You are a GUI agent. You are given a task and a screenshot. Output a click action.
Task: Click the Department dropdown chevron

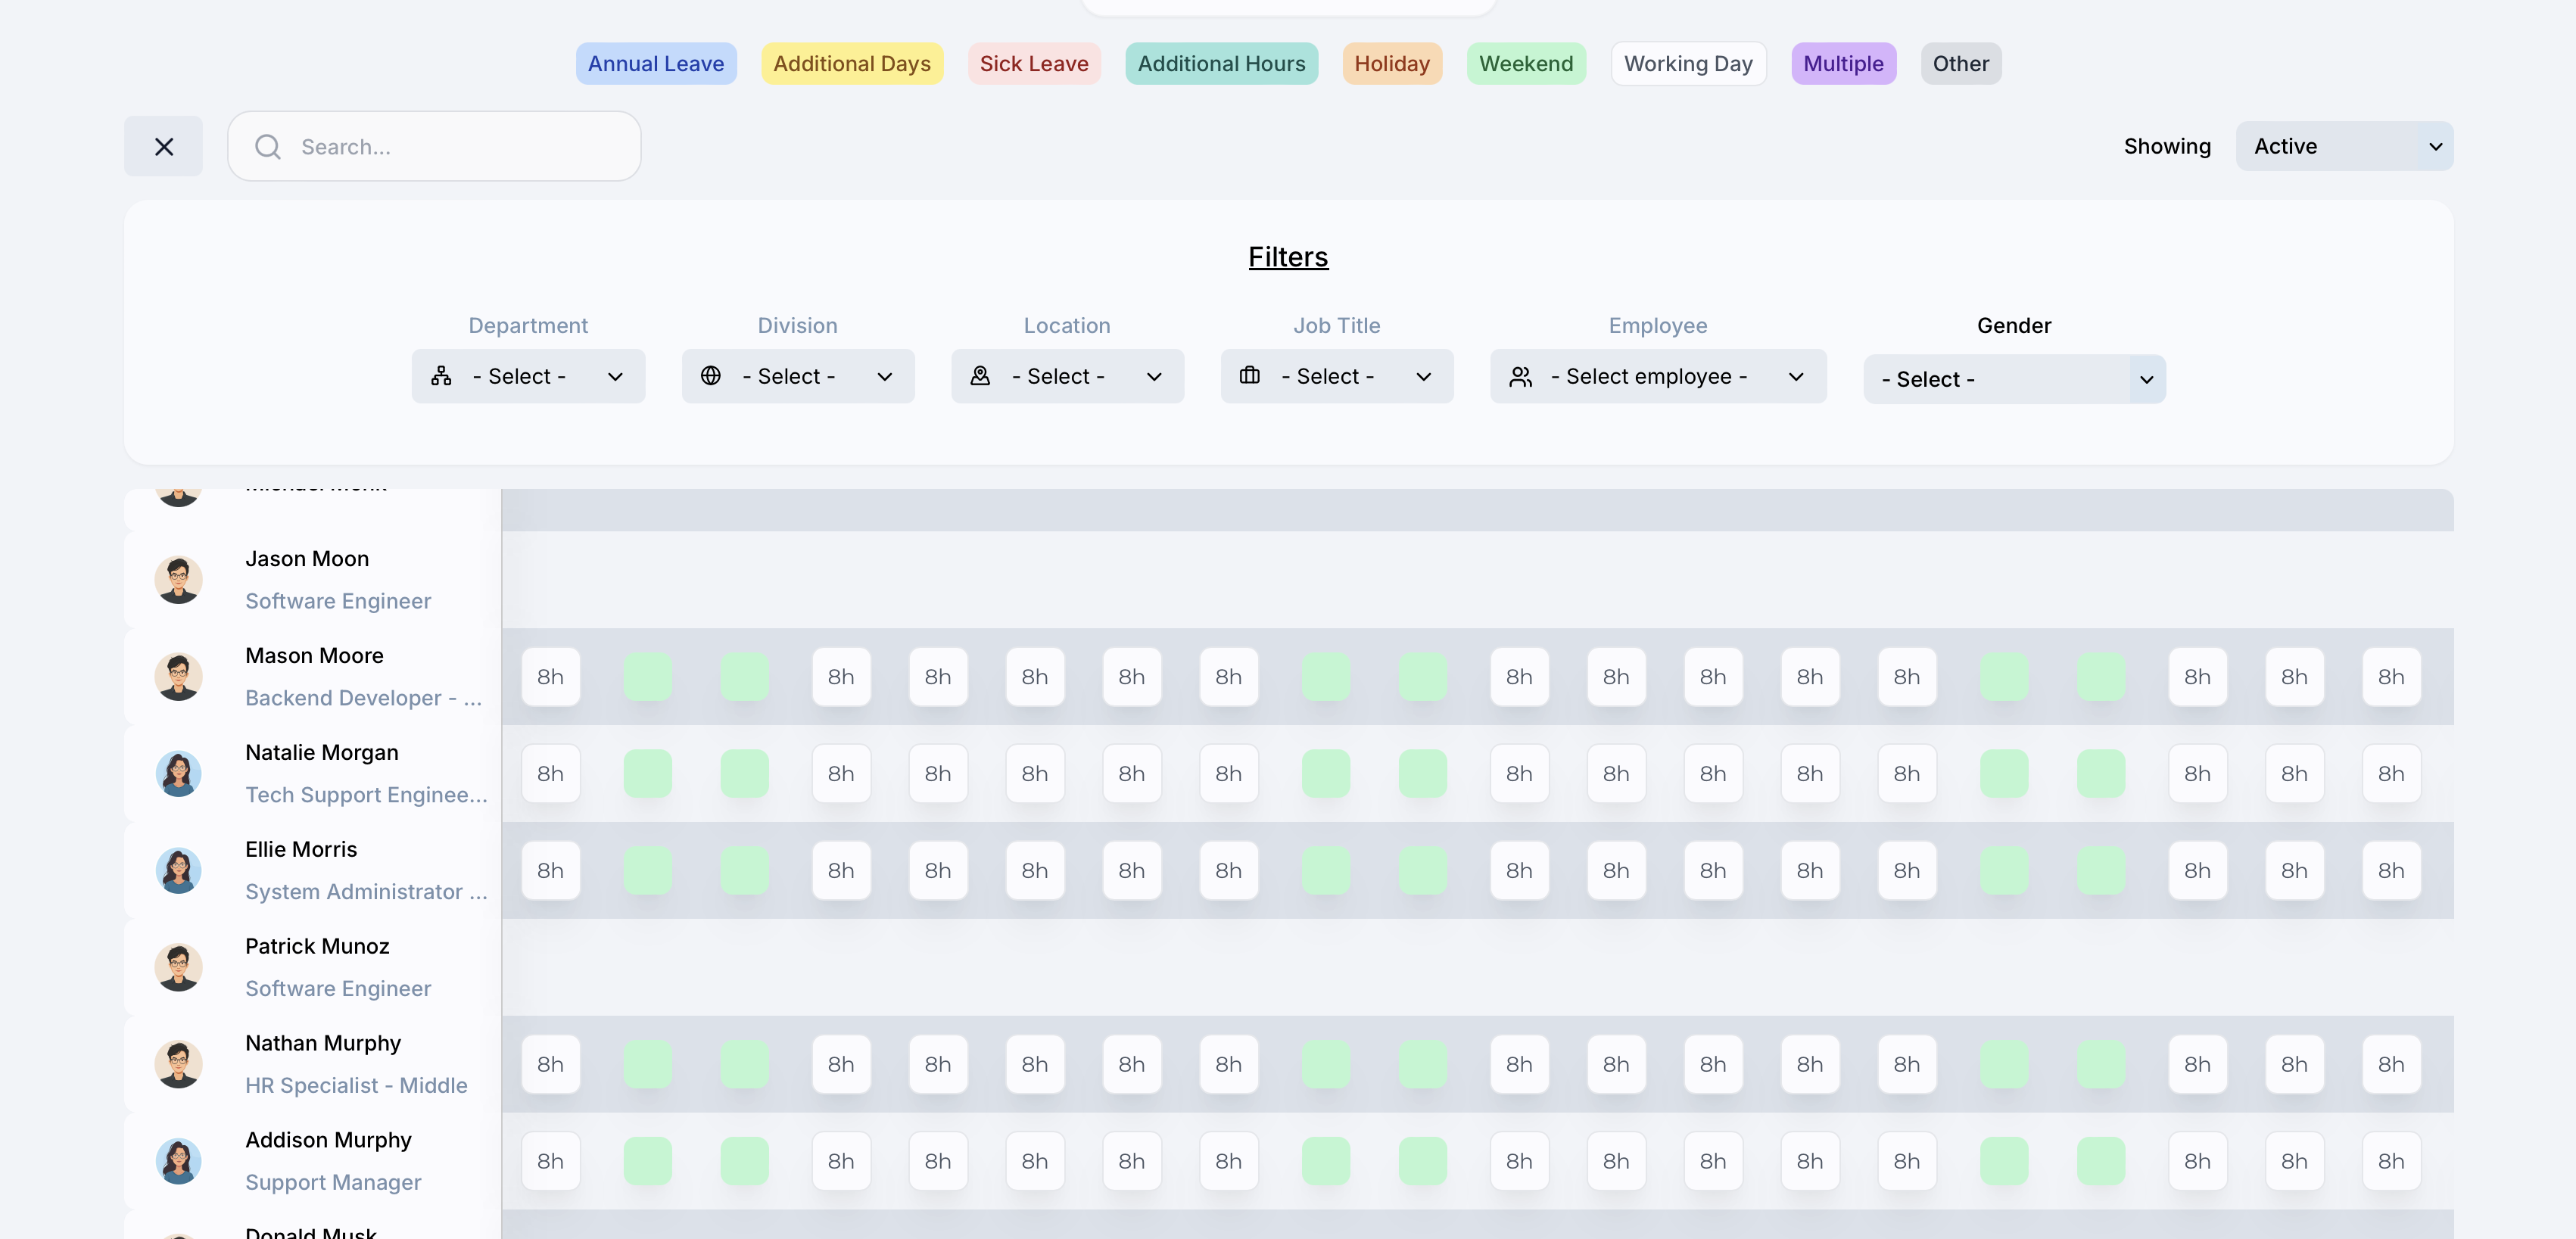pyautogui.click(x=615, y=377)
